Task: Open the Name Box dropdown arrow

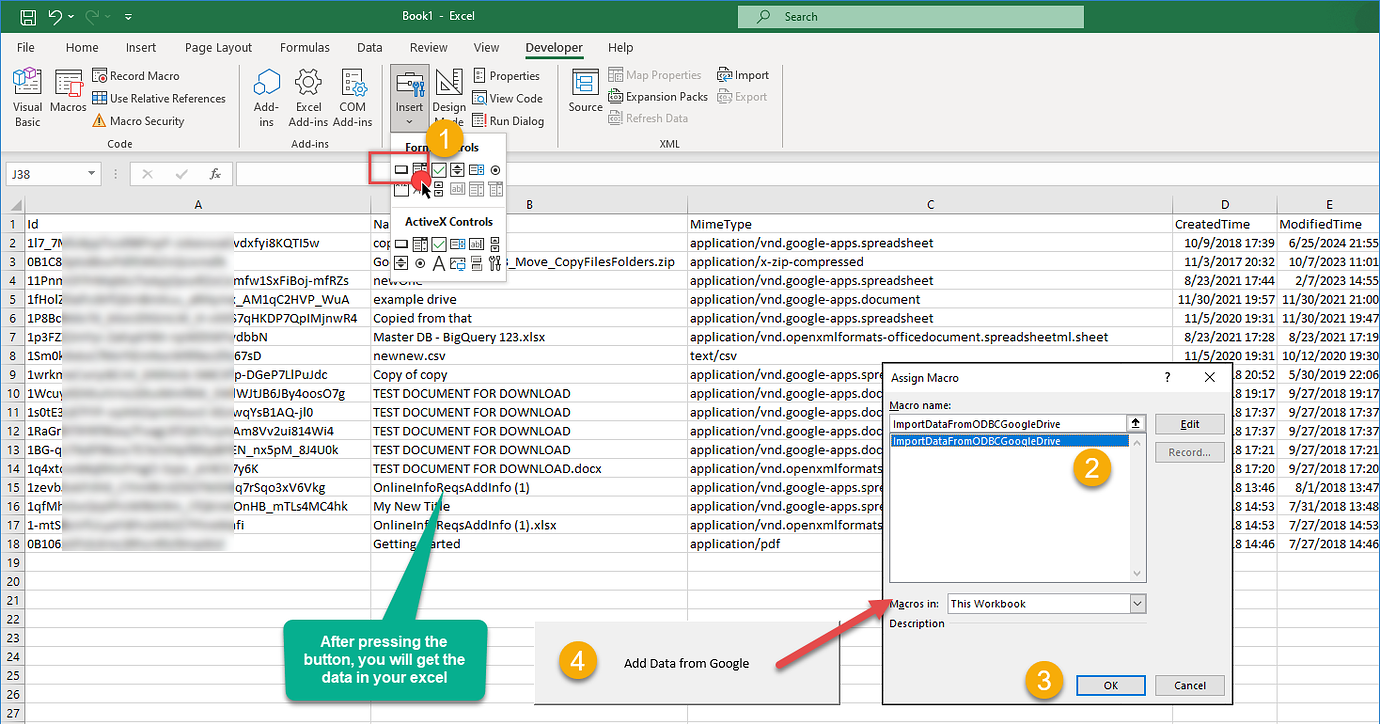Action: (x=91, y=172)
